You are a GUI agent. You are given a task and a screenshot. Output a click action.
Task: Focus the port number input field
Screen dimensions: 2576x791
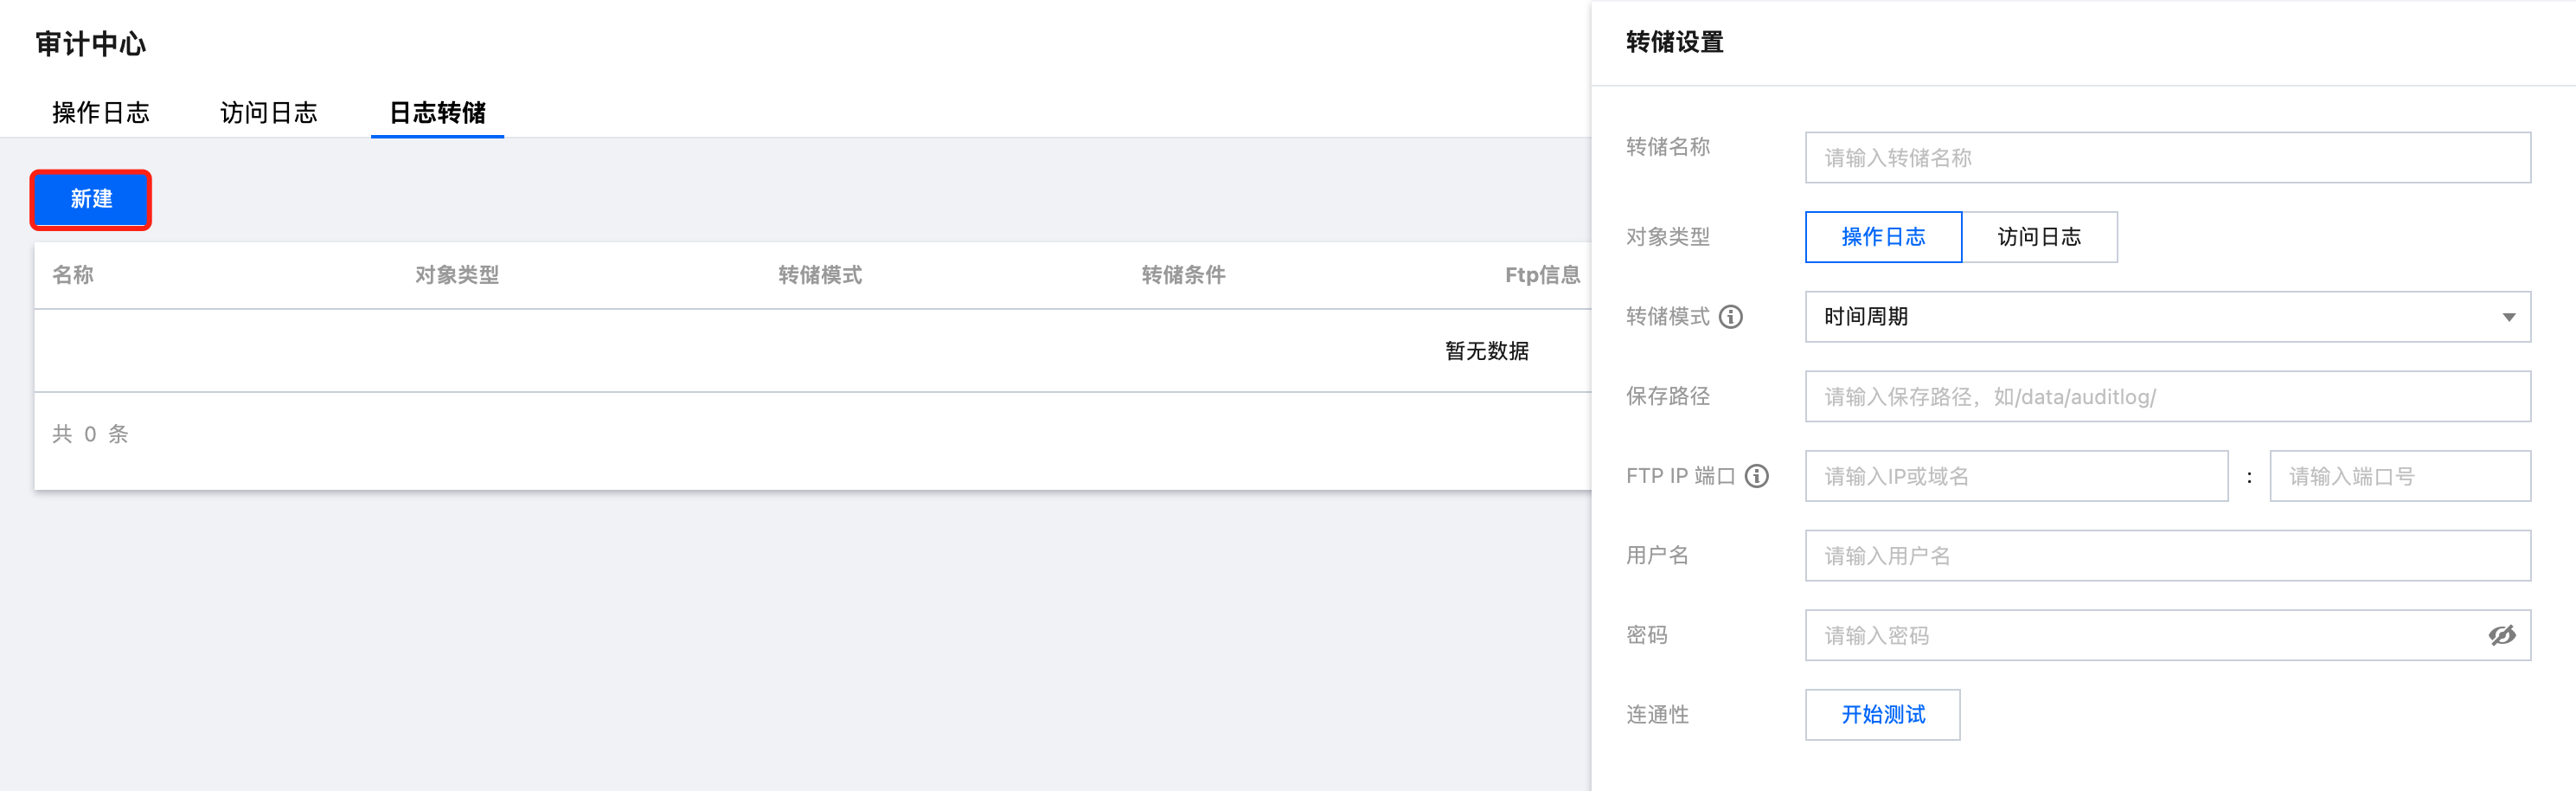(x=2399, y=476)
